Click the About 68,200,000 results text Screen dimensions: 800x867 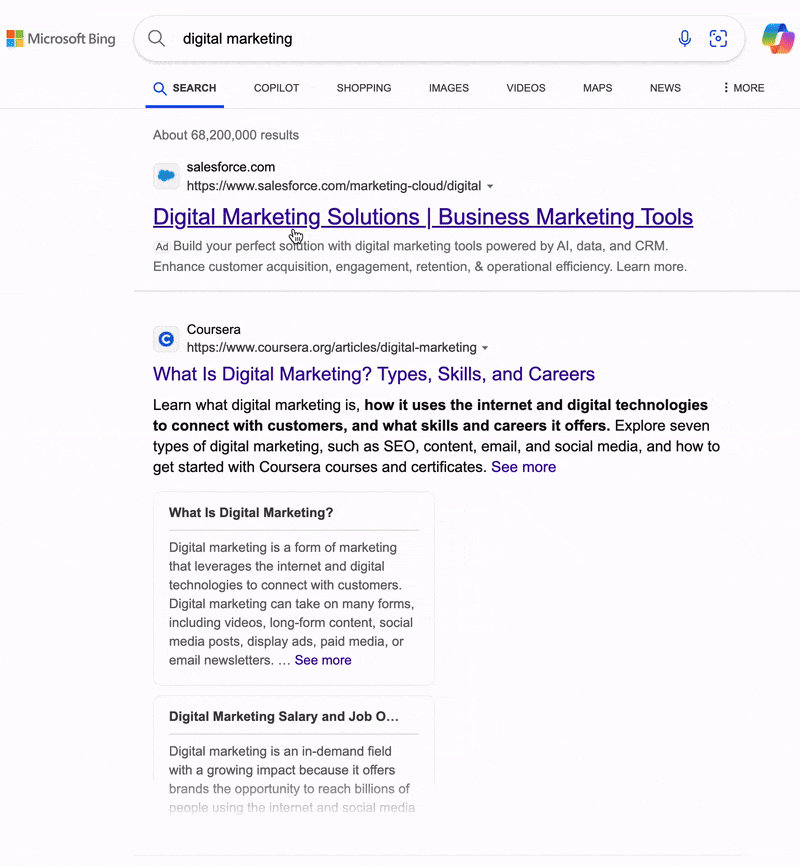226,135
